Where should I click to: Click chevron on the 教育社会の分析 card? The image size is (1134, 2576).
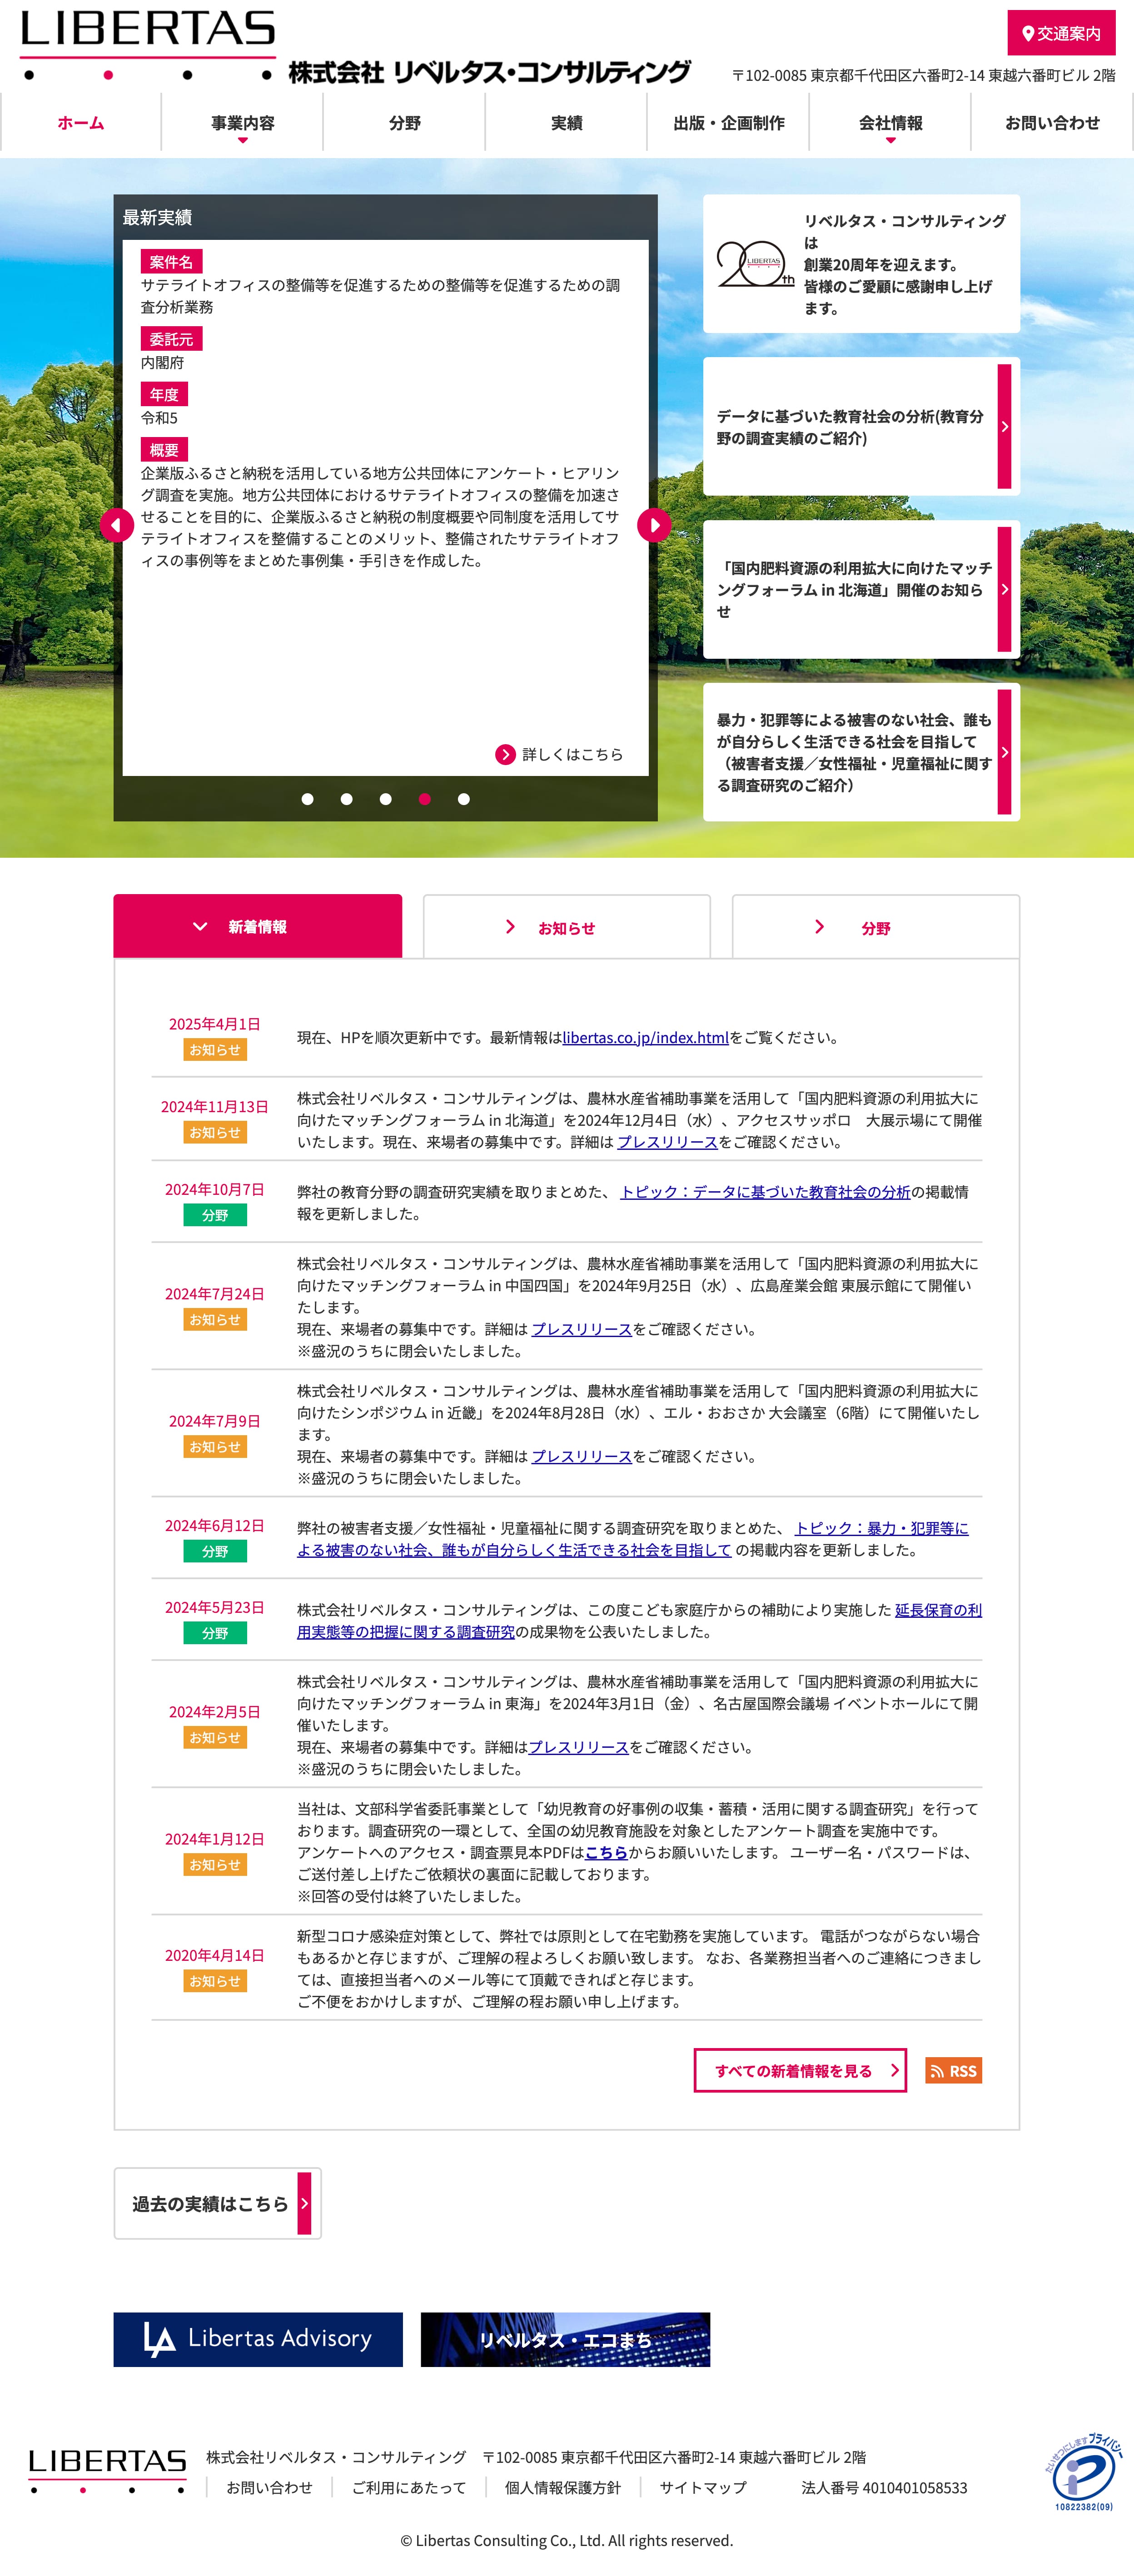pos(1004,427)
